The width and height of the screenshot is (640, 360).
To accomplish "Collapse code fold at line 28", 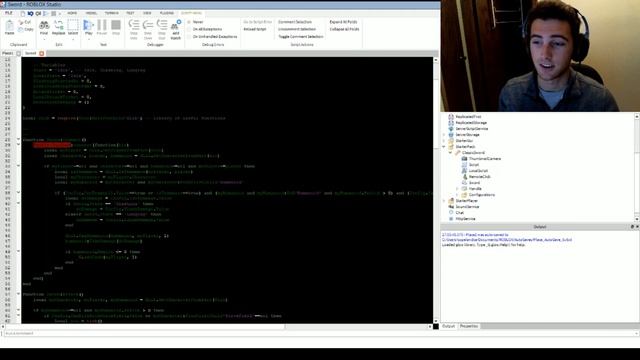I will pyautogui.click(x=18, y=140).
